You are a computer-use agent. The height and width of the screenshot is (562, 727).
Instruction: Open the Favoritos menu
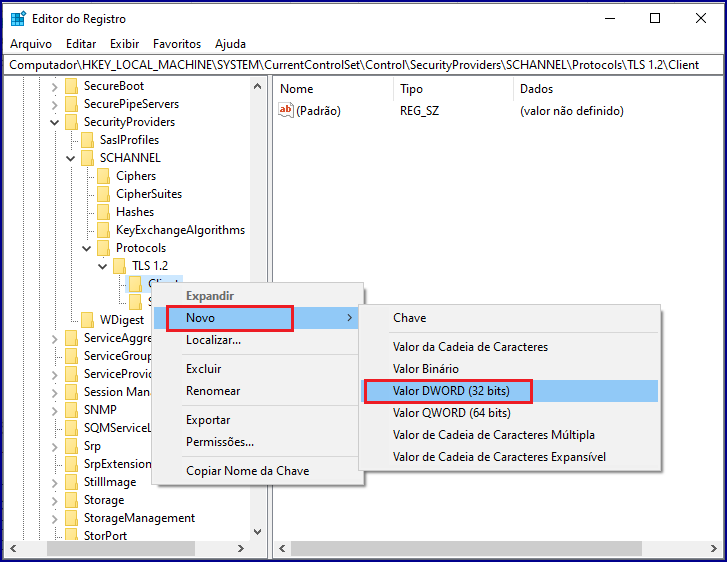point(177,44)
